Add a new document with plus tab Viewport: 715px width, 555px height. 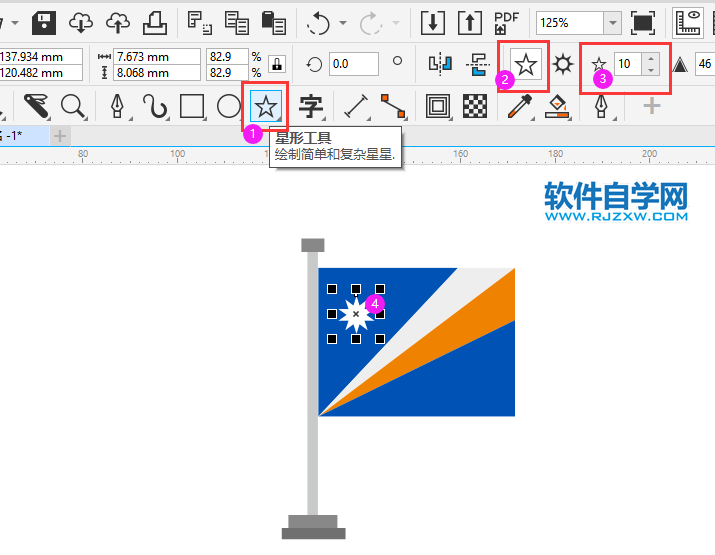point(60,136)
